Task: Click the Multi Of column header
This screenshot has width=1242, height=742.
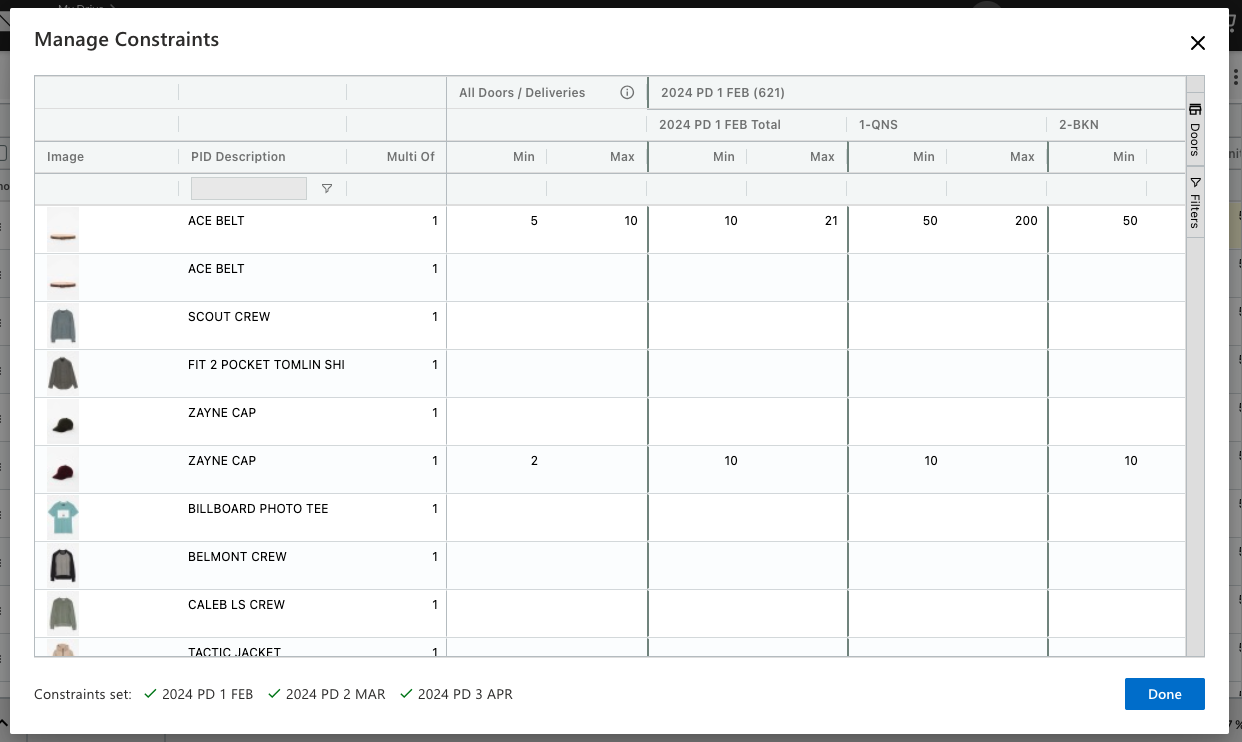Action: pyautogui.click(x=410, y=157)
